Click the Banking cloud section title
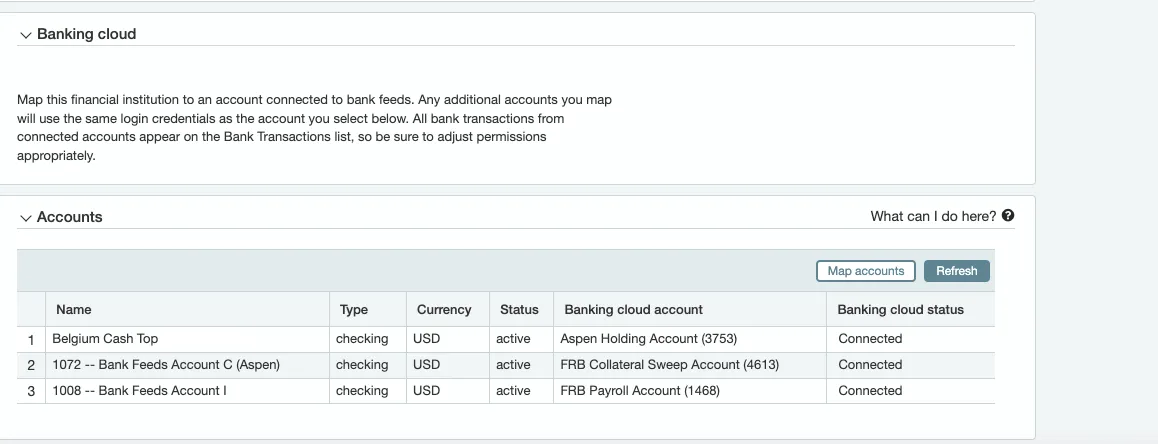 pos(86,34)
